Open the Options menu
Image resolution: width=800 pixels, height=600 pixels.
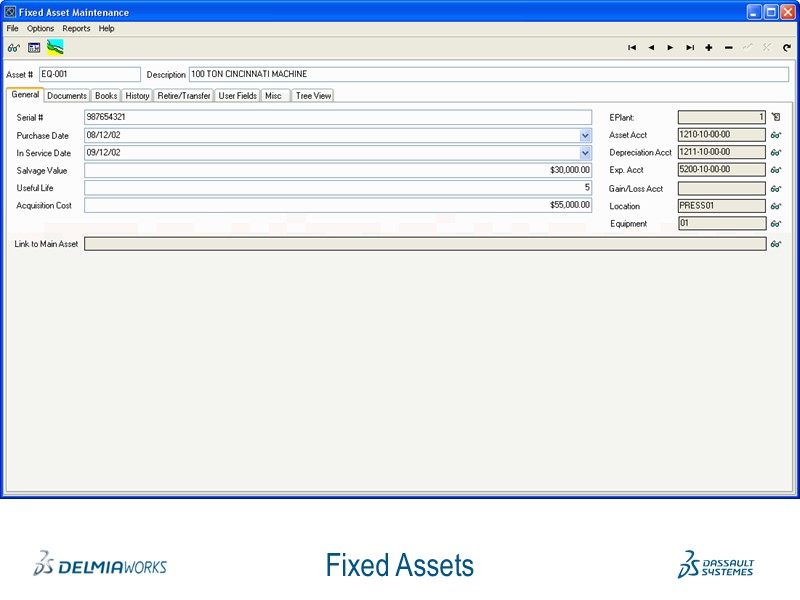coord(40,28)
